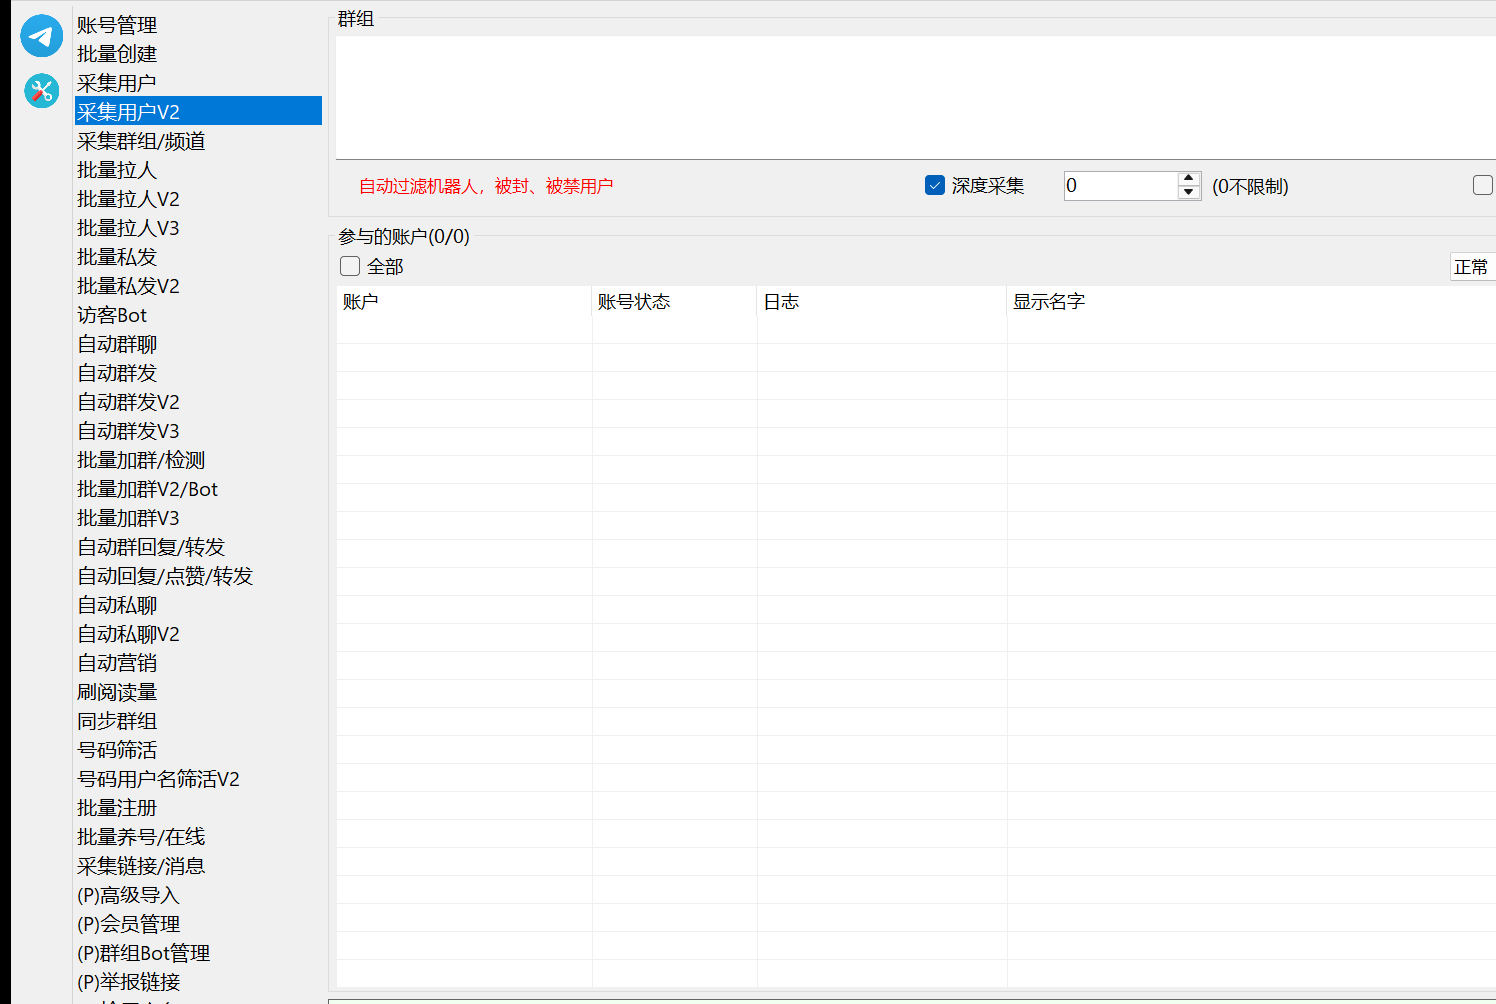1496x1004 pixels.
Task: Open 账号管理 in the sidebar
Action: click(x=198, y=25)
